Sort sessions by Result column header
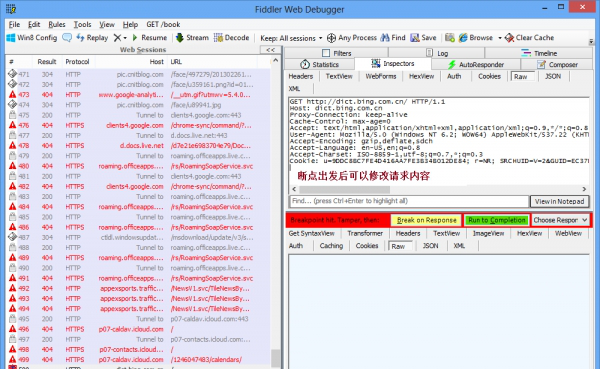Image resolution: width=600 pixels, height=383 pixels. (47, 62)
